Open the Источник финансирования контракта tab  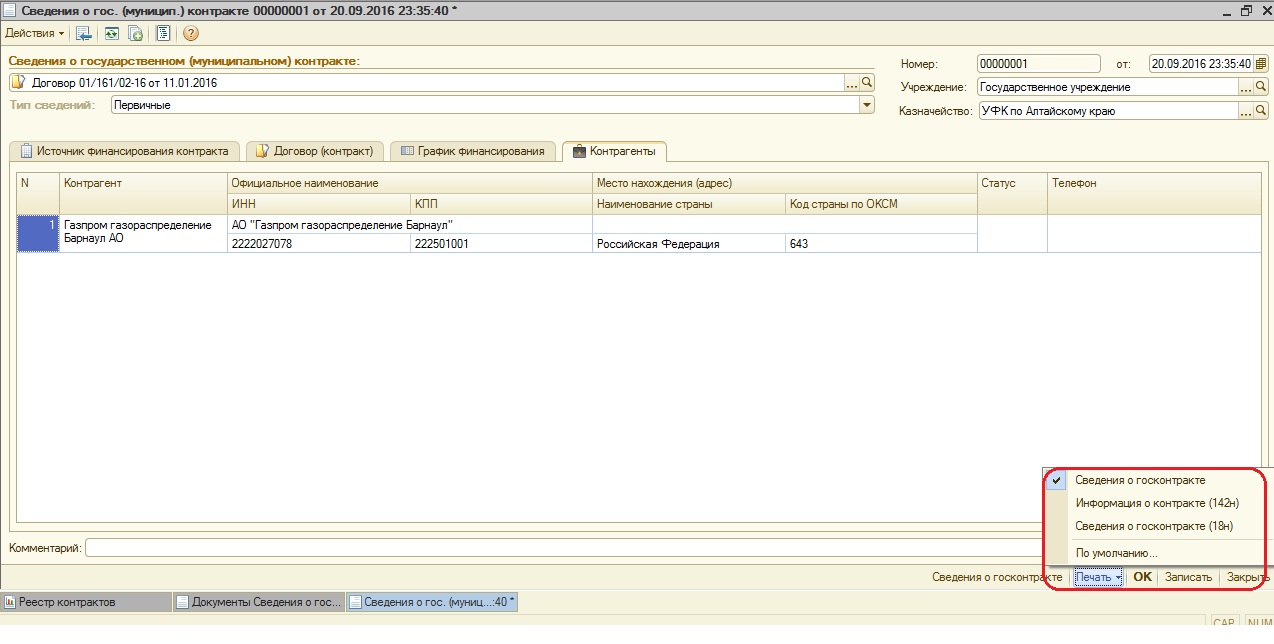[124, 151]
